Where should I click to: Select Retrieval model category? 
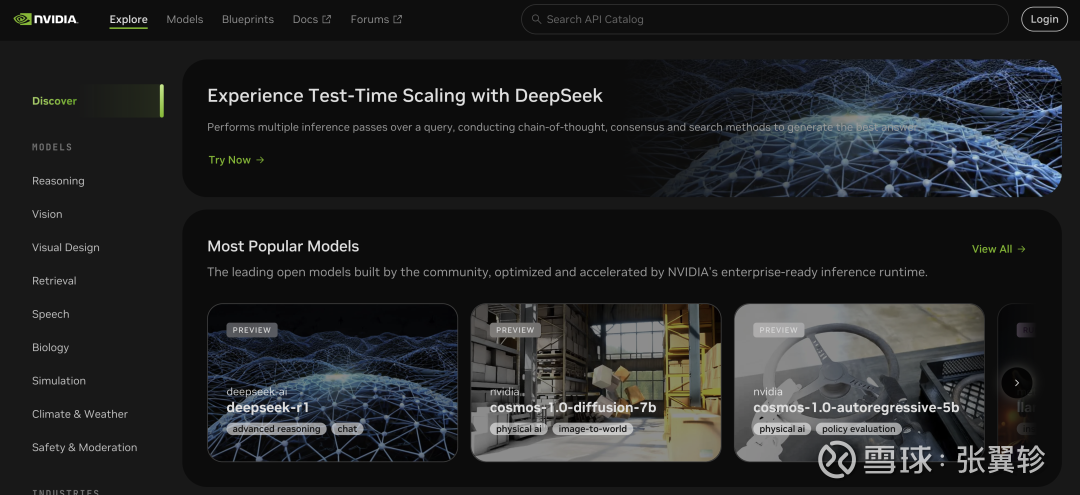tap(54, 281)
